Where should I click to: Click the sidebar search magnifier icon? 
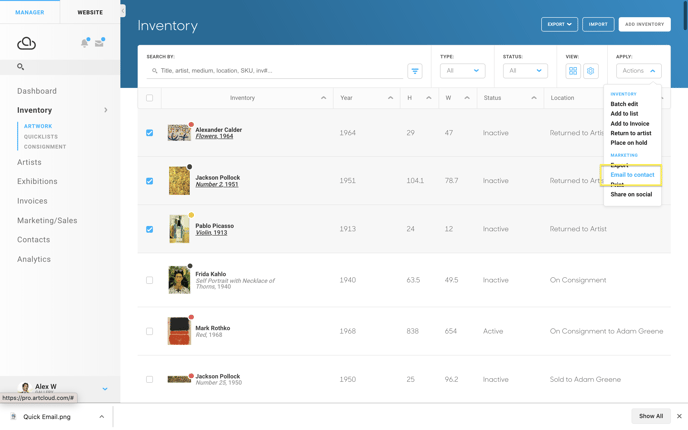click(20, 67)
